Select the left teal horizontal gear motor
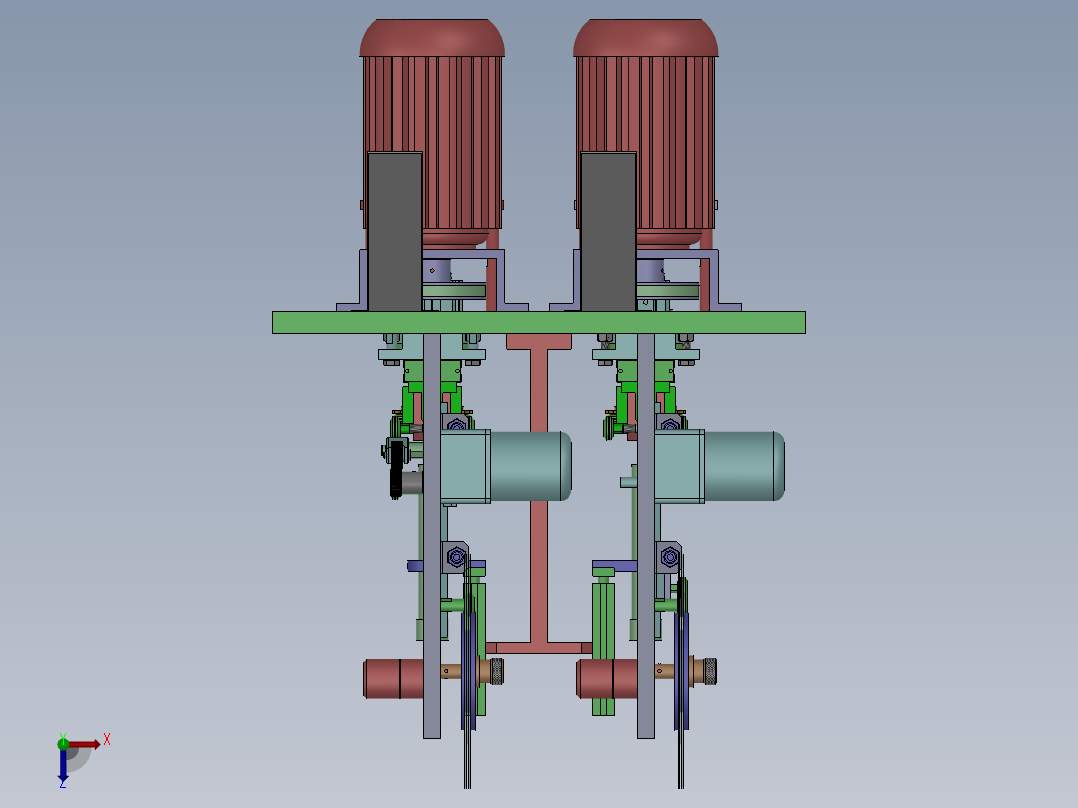Screen dimensions: 1078x808 [505, 466]
